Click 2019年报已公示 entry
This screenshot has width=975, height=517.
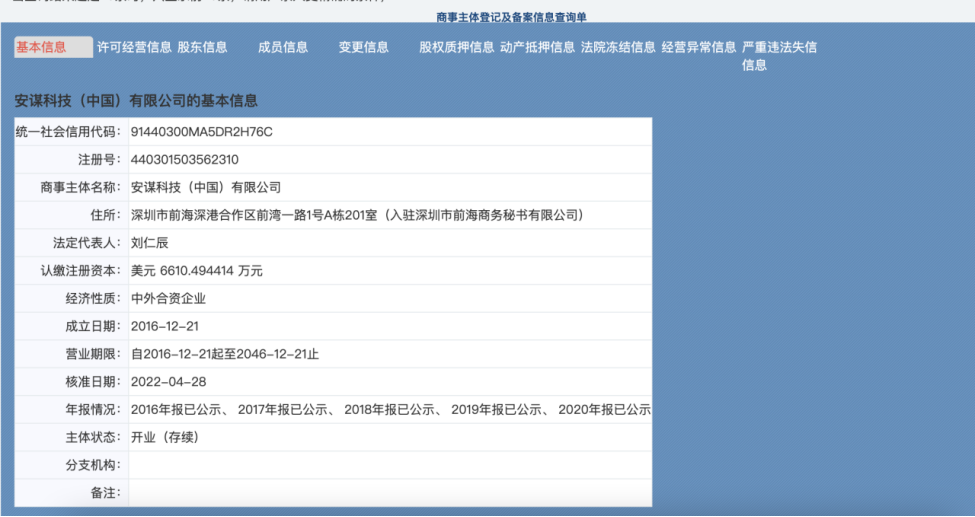[x=497, y=410]
